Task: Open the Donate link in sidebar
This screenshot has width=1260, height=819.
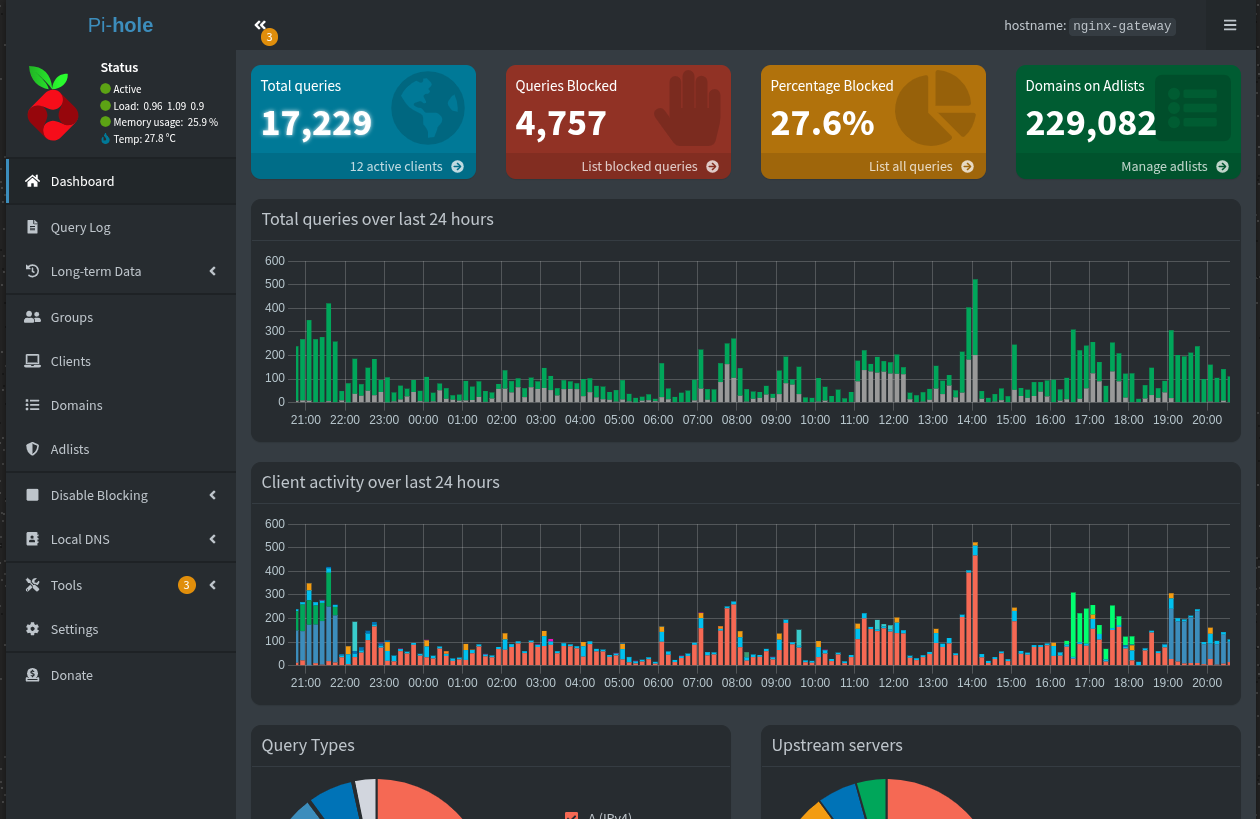Action: click(120, 675)
